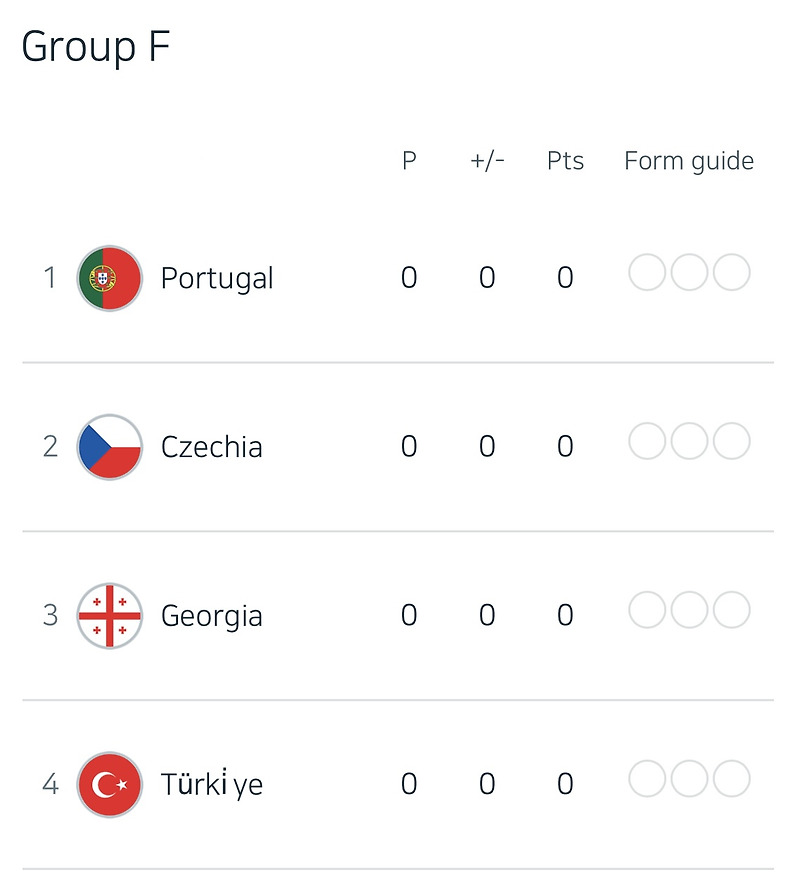The height and width of the screenshot is (896, 800).
Task: Select Portugal's first form guide circle
Action: pyautogui.click(x=647, y=272)
